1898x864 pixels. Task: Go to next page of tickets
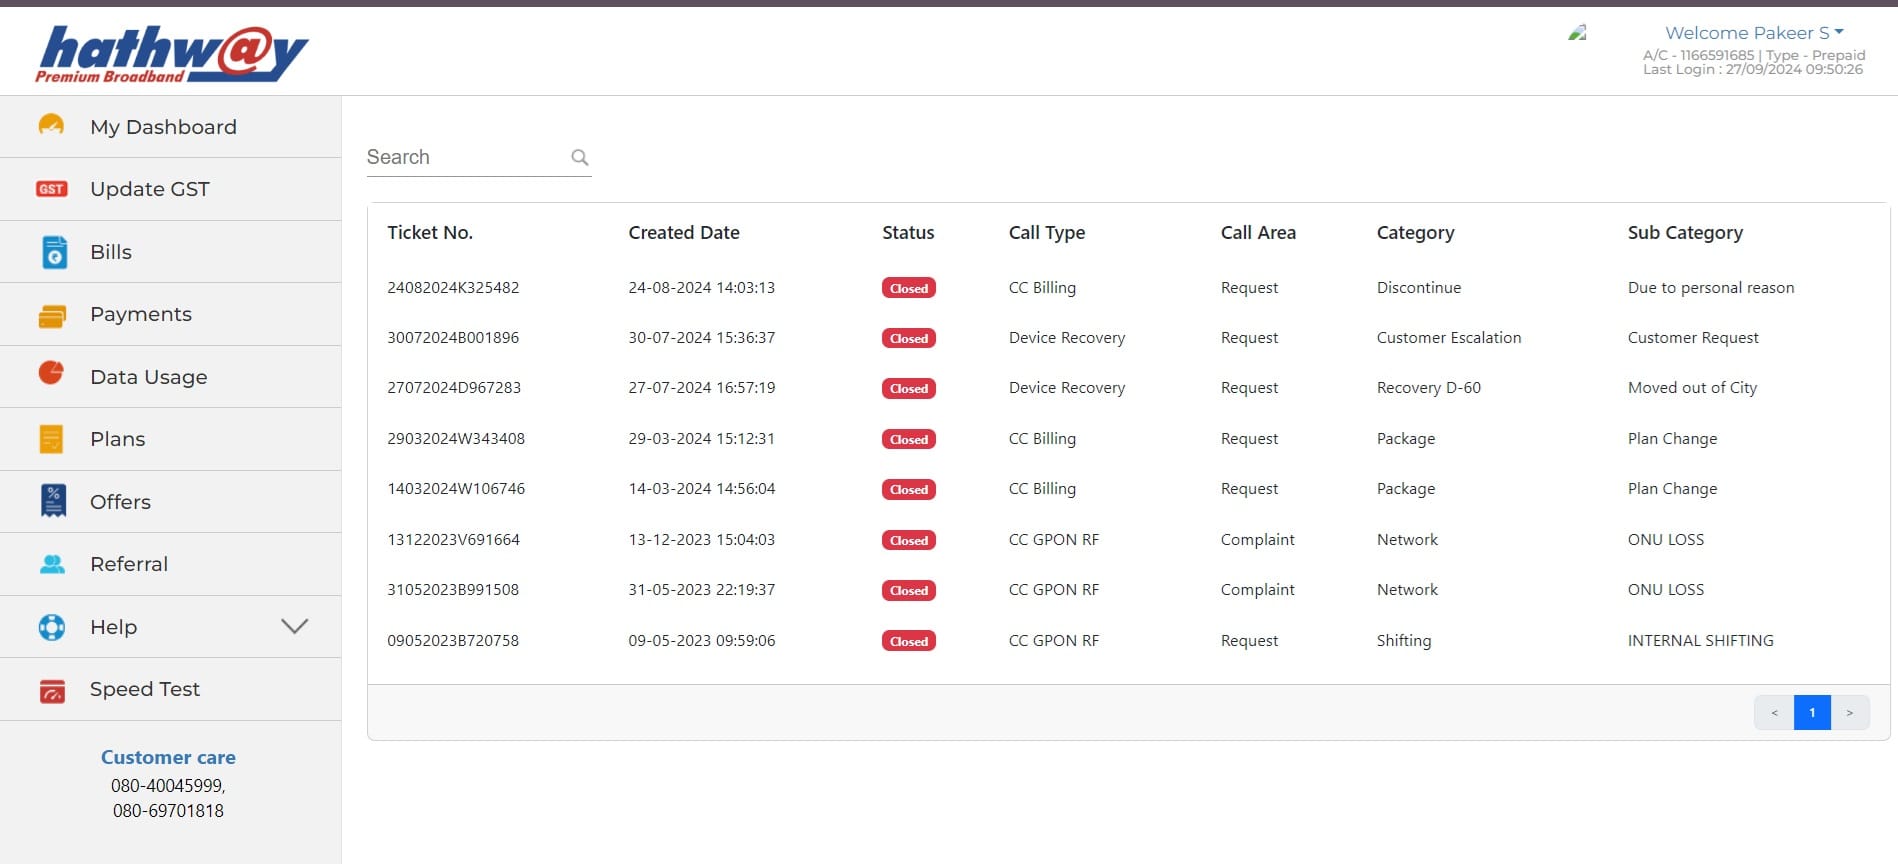click(x=1849, y=713)
